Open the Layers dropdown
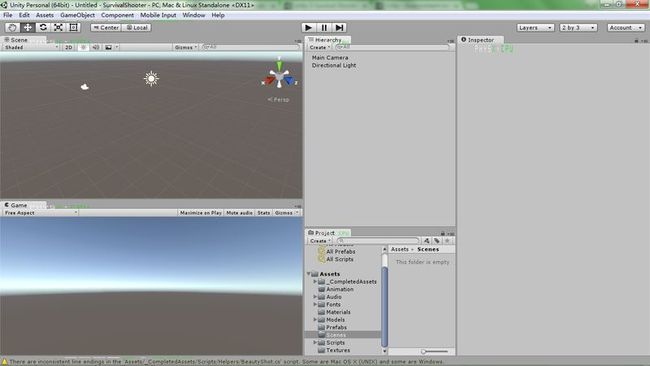This screenshot has height=366, width=650. [x=535, y=28]
